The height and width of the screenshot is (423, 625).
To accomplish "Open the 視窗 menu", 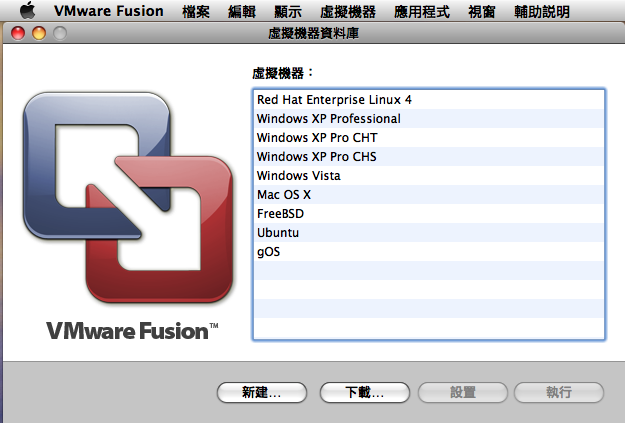I will click(482, 11).
